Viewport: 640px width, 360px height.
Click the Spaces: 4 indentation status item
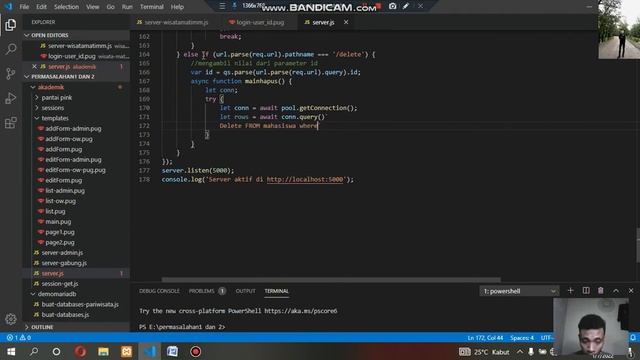pos(522,338)
